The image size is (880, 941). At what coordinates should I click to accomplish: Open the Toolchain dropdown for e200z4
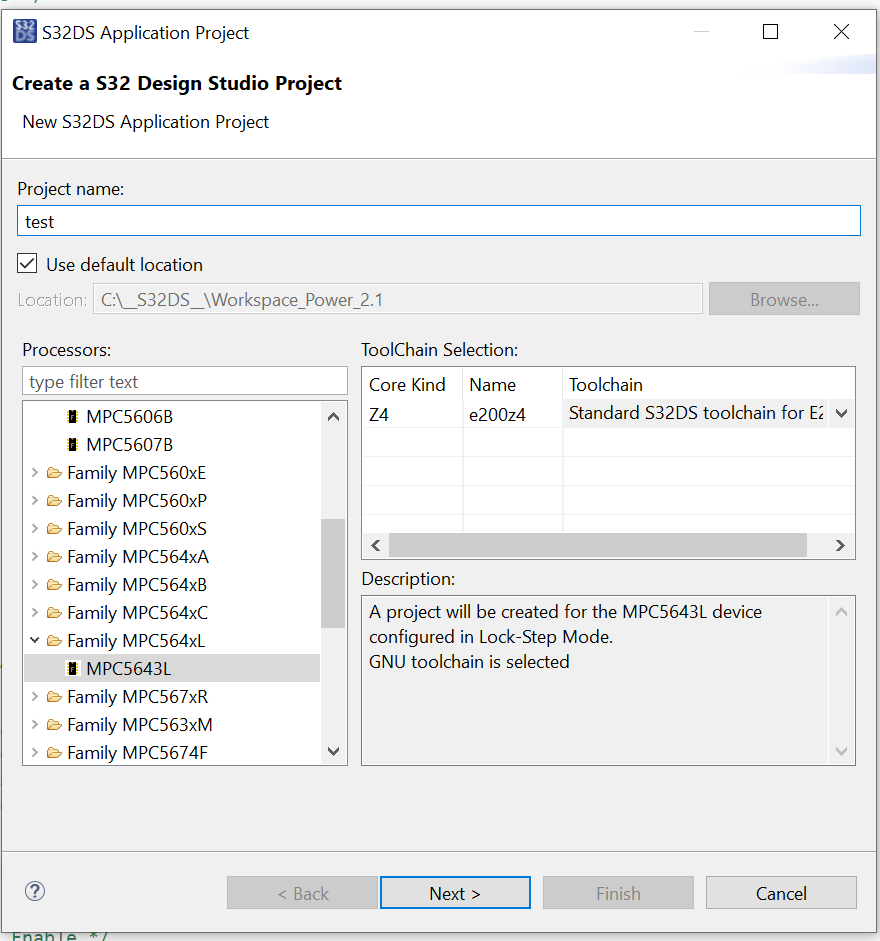[841, 413]
